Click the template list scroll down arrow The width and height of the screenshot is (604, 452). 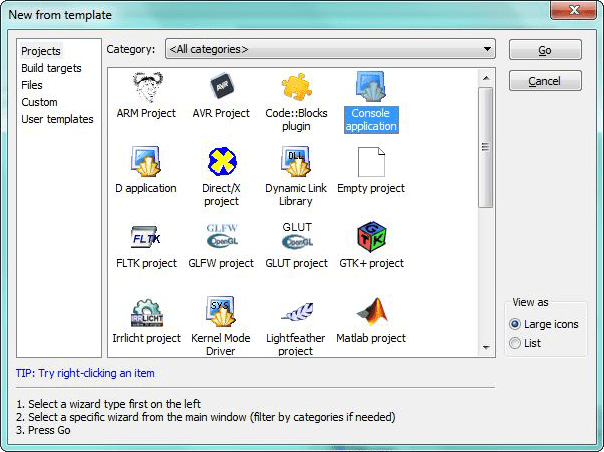486,348
